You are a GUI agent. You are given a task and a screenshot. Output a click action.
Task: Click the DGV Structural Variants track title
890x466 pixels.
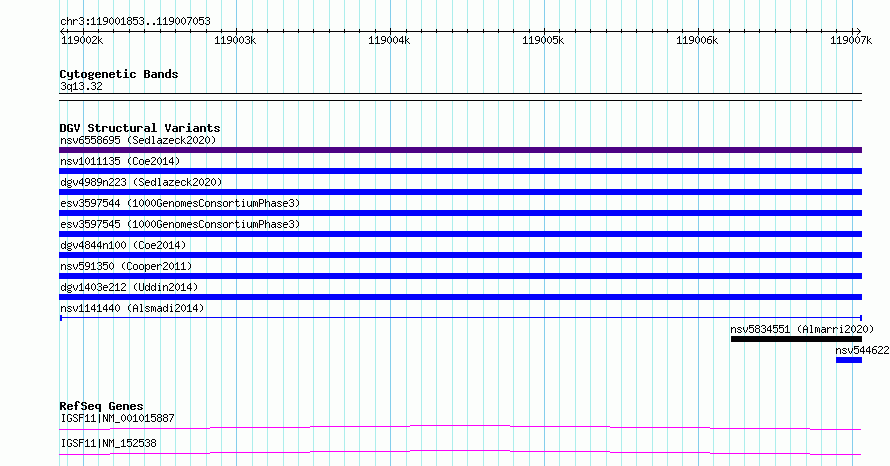[x=140, y=128]
